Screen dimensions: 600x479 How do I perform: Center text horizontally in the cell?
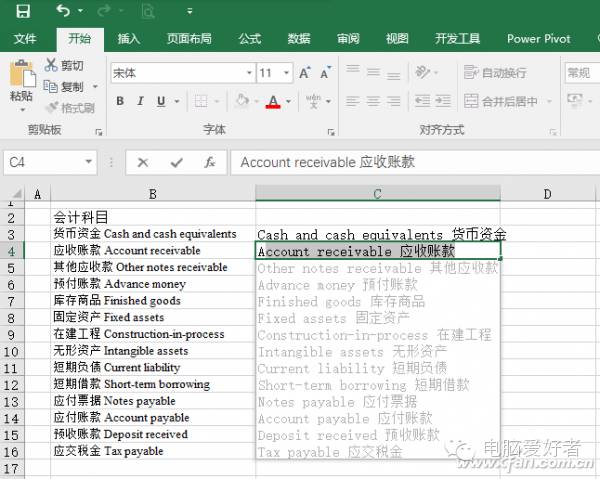click(x=373, y=101)
